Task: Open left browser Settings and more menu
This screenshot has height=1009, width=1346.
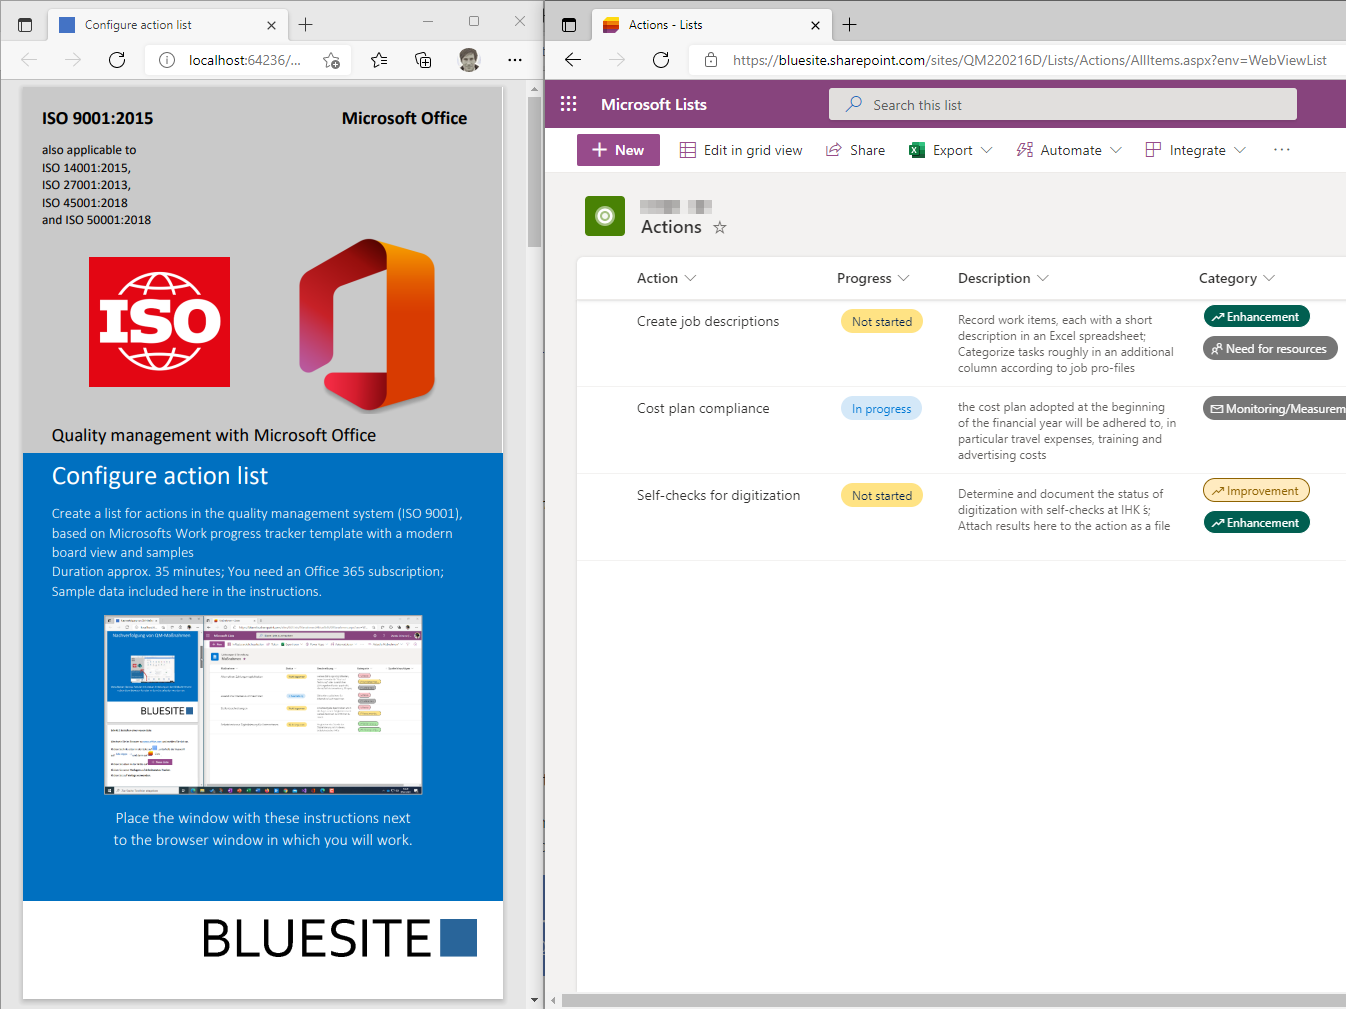Action: click(515, 60)
